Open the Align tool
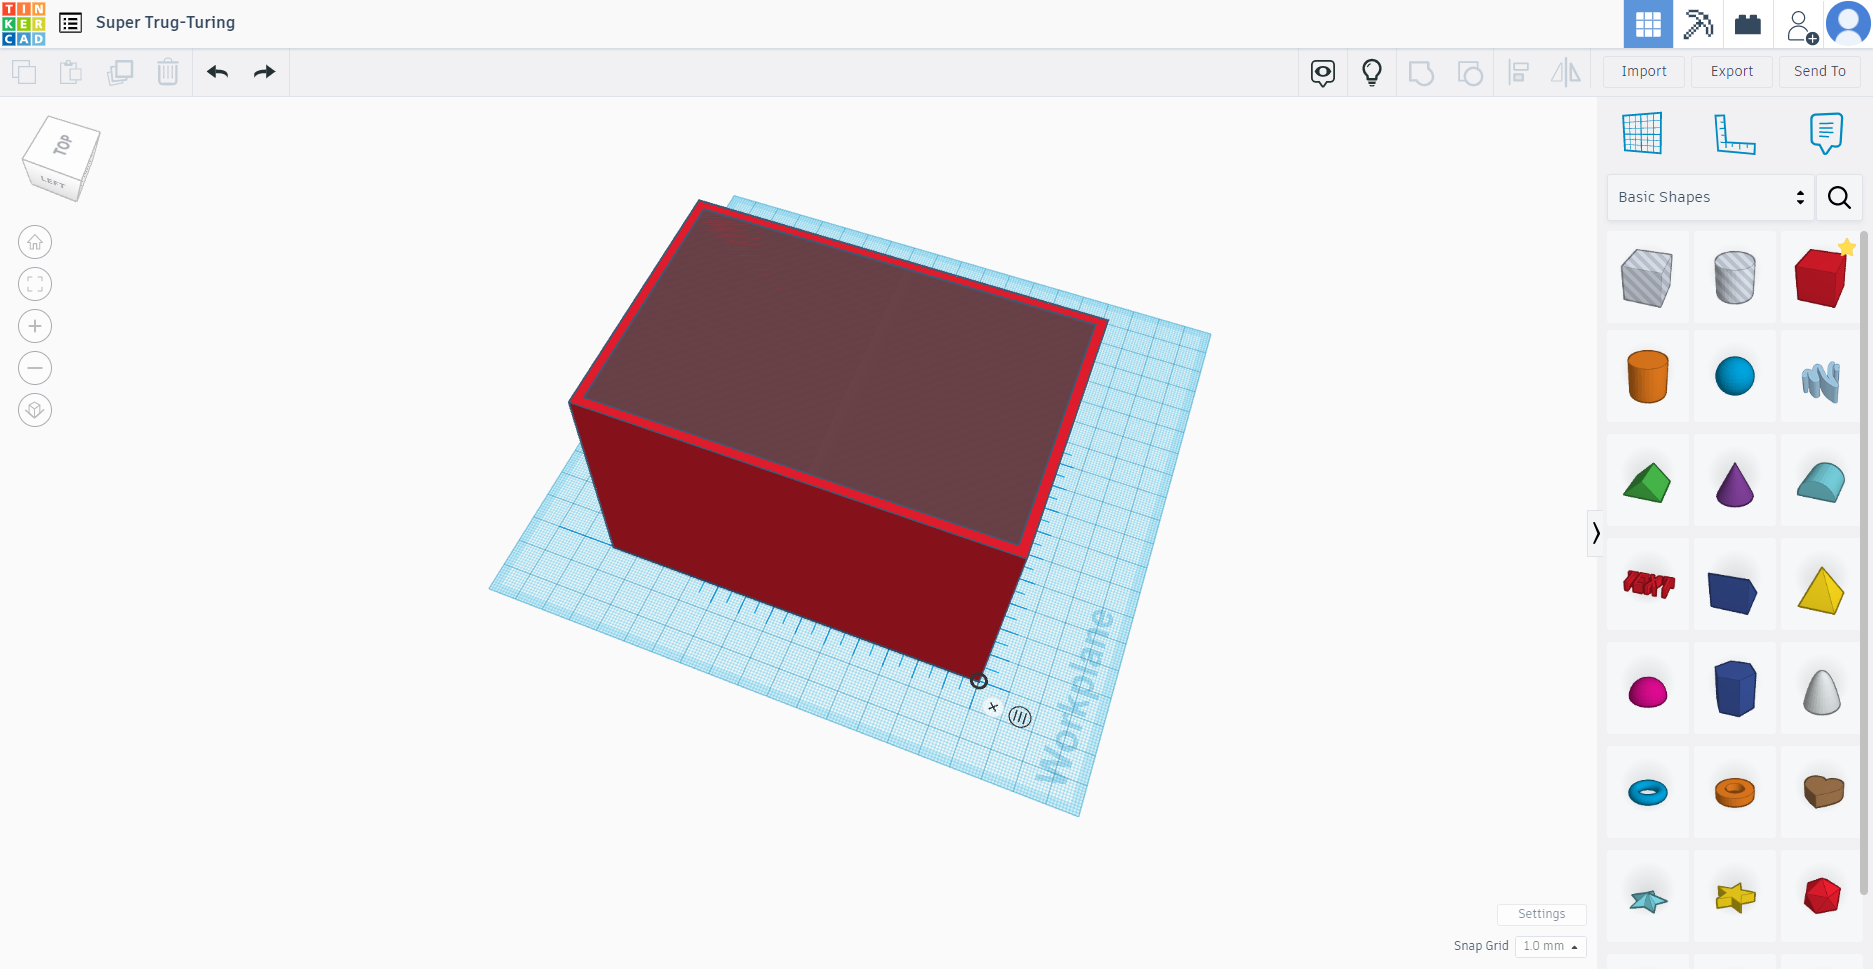1873x969 pixels. click(1518, 72)
